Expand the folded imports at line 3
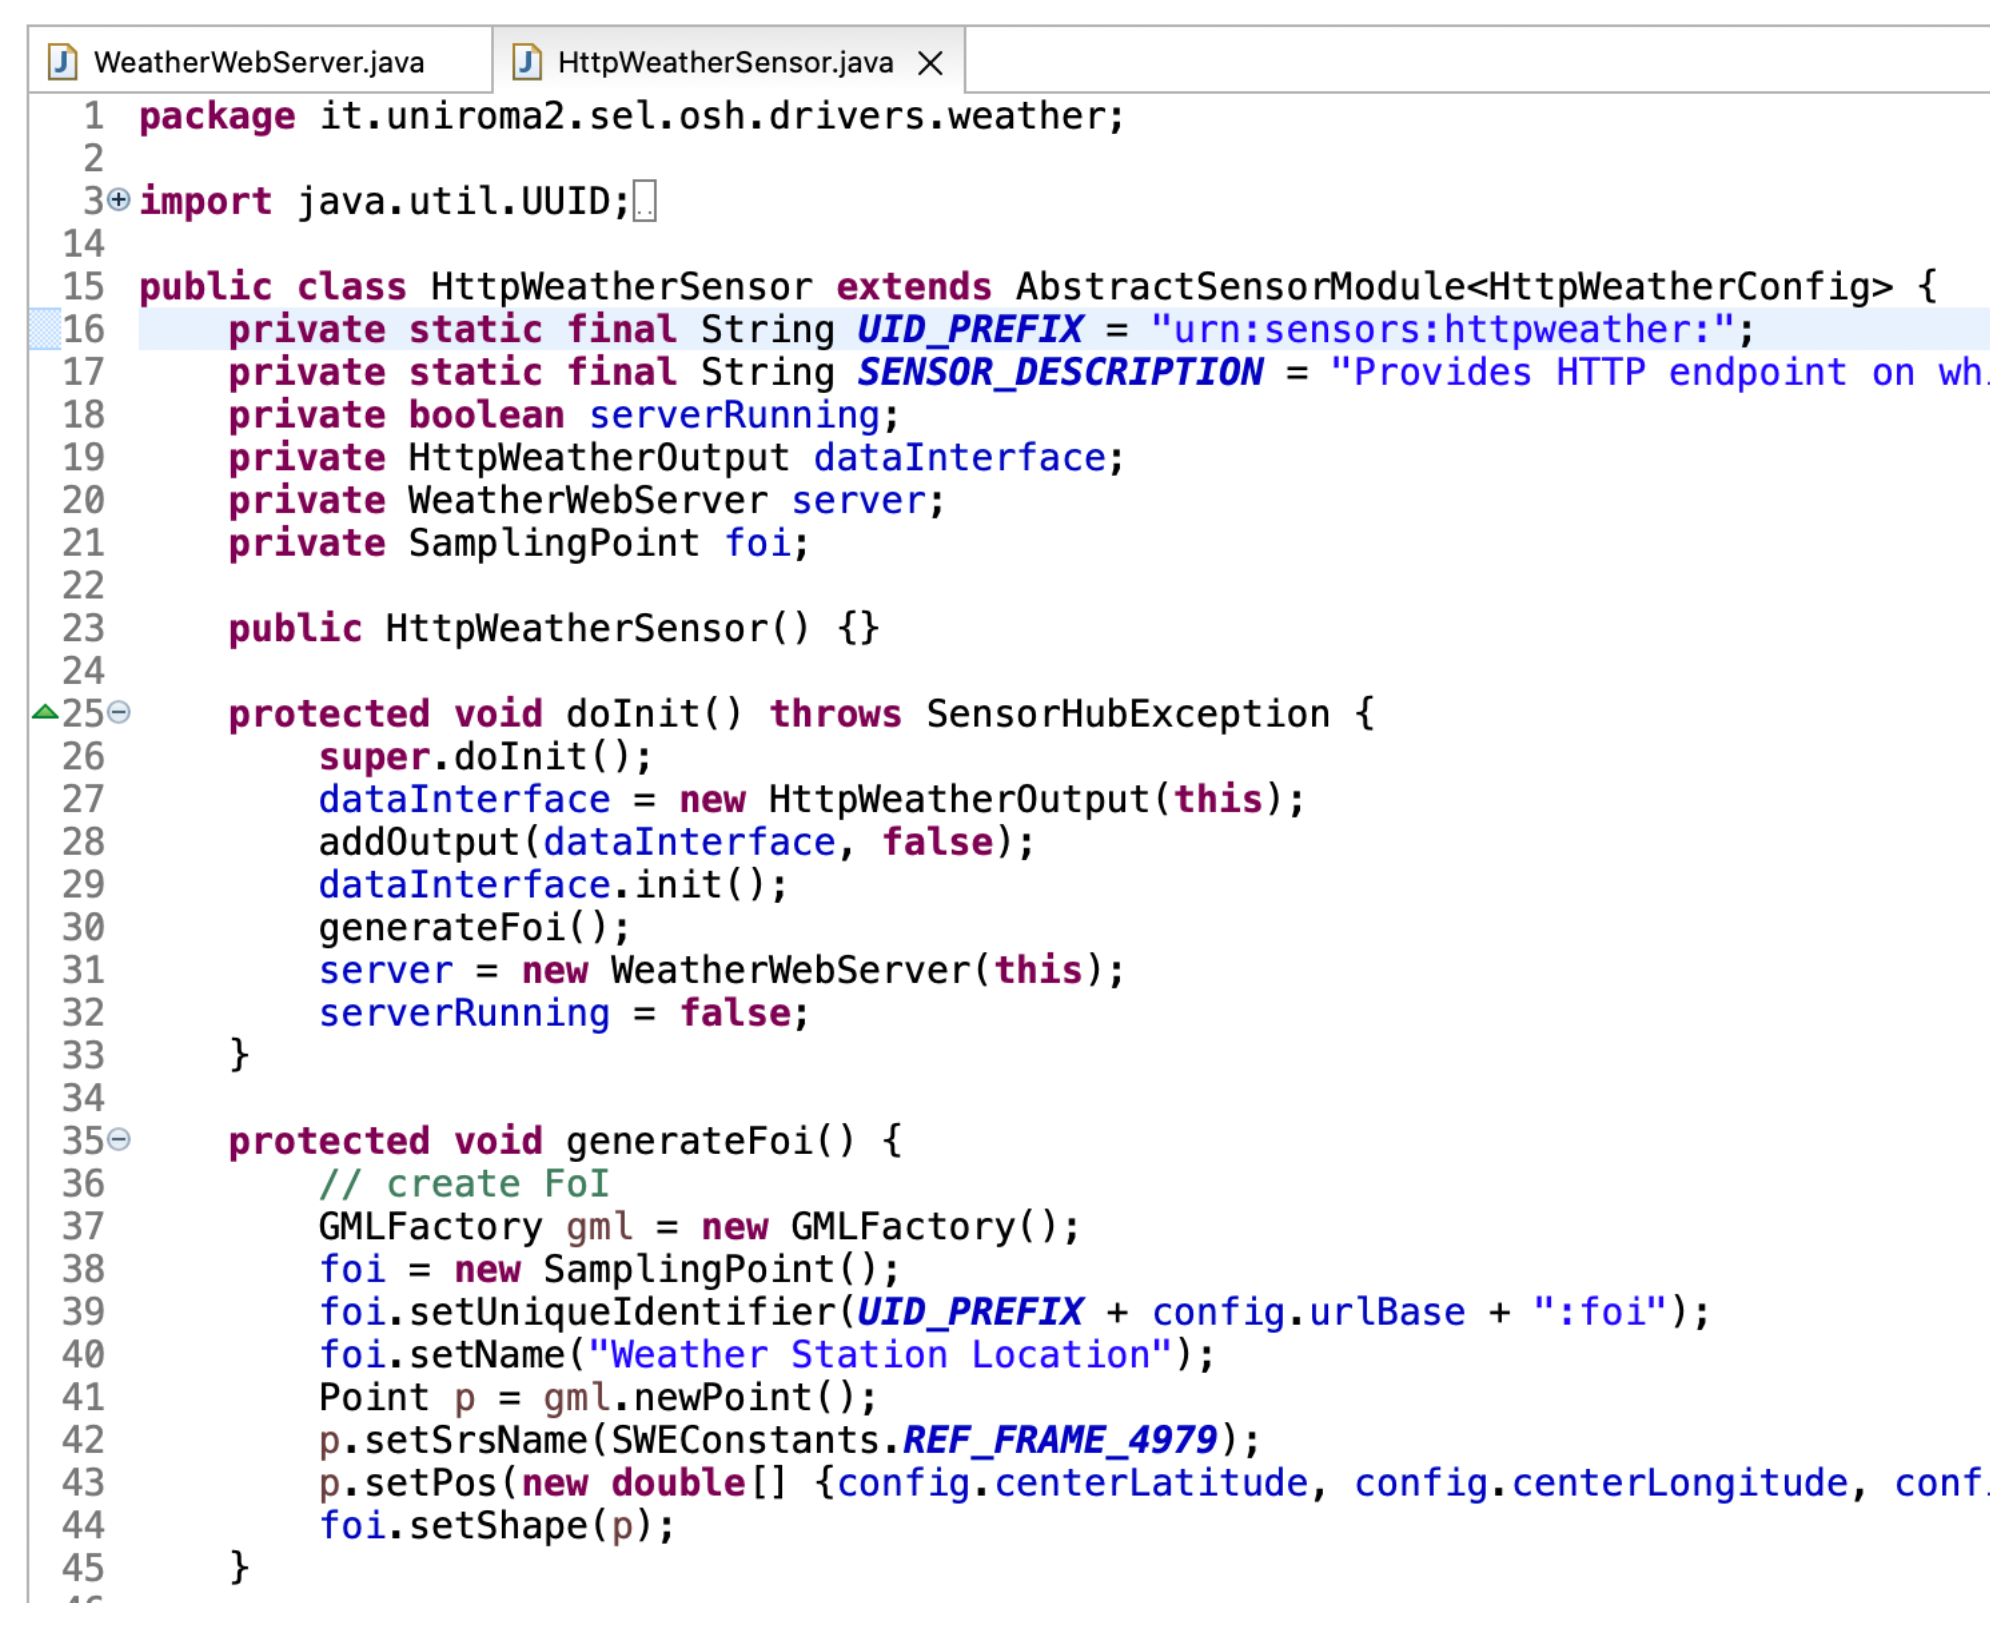2006x1632 pixels. coord(119,200)
